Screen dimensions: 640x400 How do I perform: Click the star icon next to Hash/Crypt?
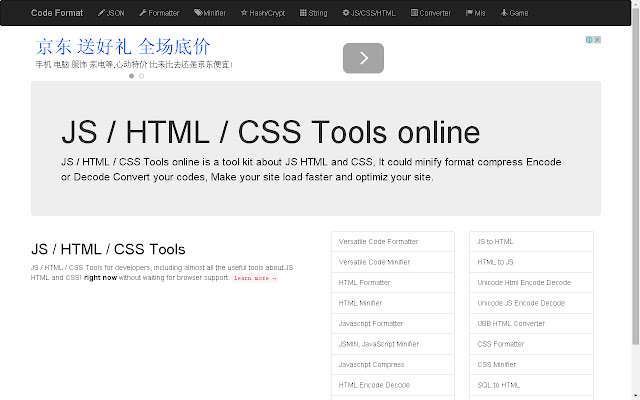coord(244,13)
